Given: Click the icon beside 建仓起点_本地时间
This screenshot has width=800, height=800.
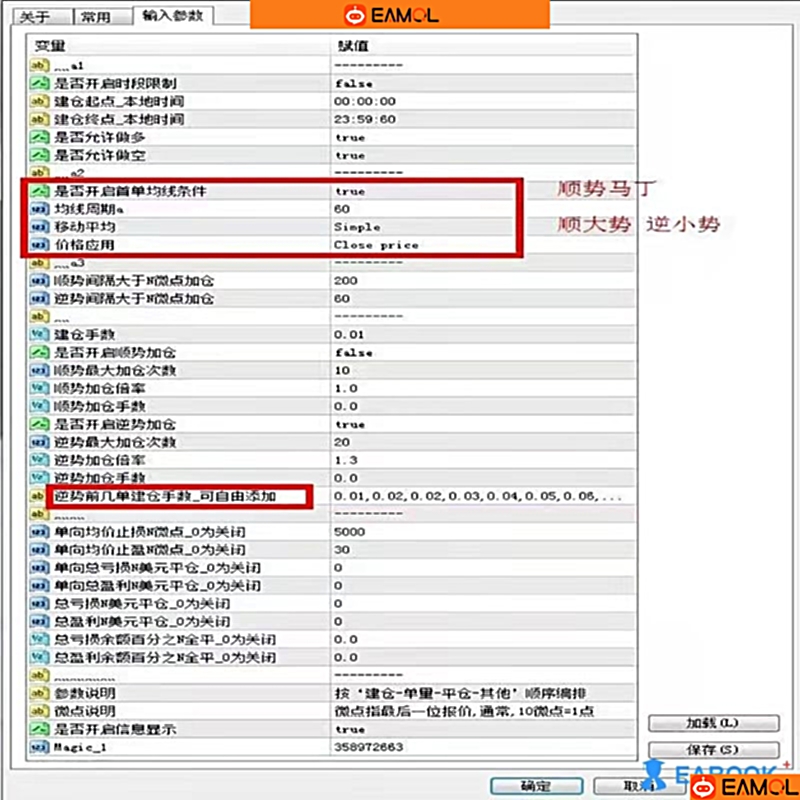Looking at the screenshot, I should point(39,102).
